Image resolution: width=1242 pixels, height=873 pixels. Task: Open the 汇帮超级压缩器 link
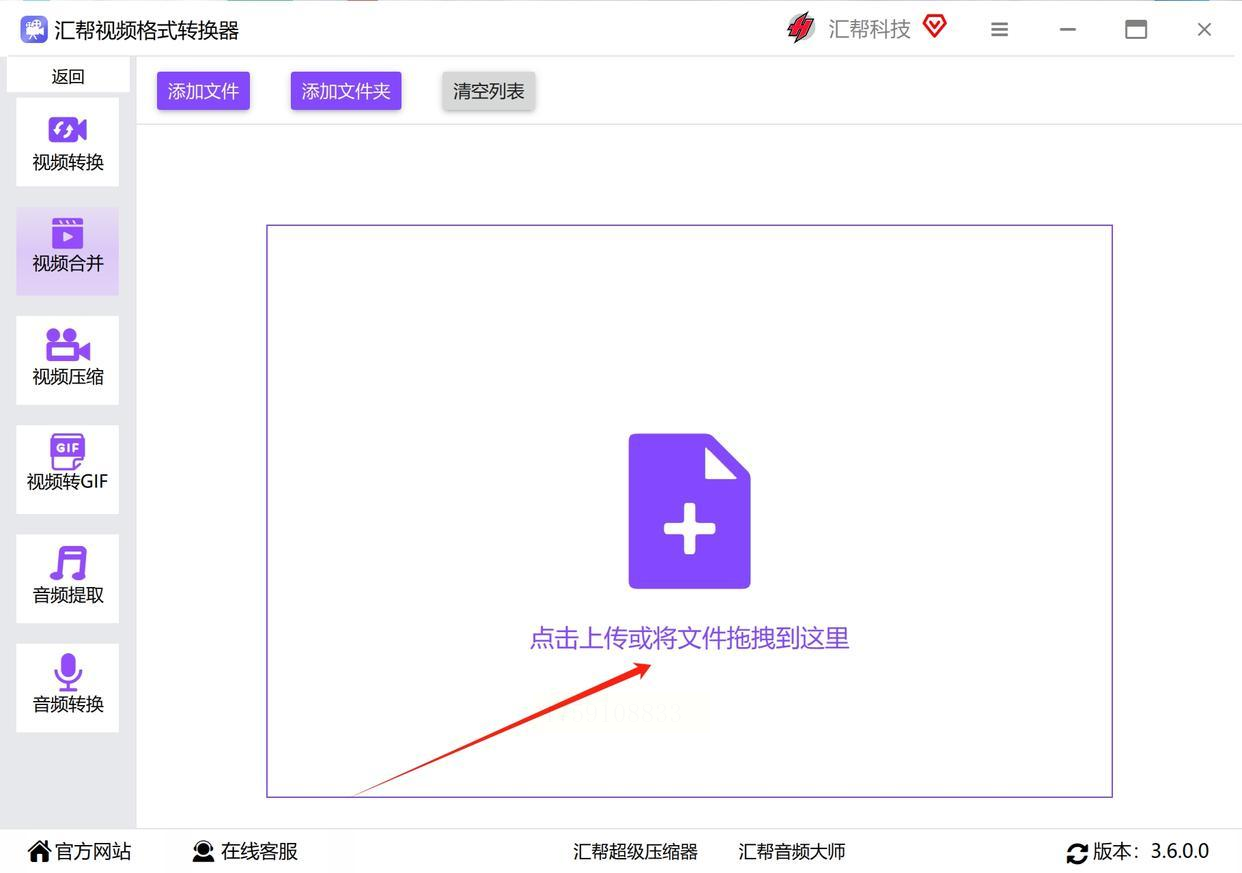coord(635,852)
